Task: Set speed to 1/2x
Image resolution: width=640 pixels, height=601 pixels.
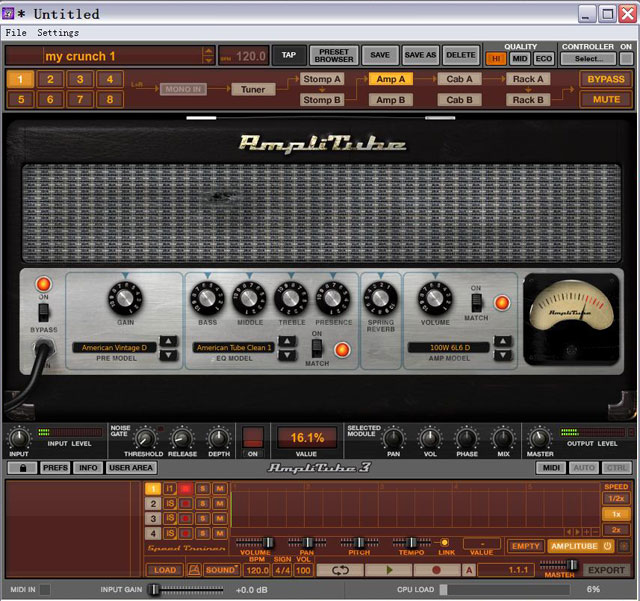Action: pos(616,499)
